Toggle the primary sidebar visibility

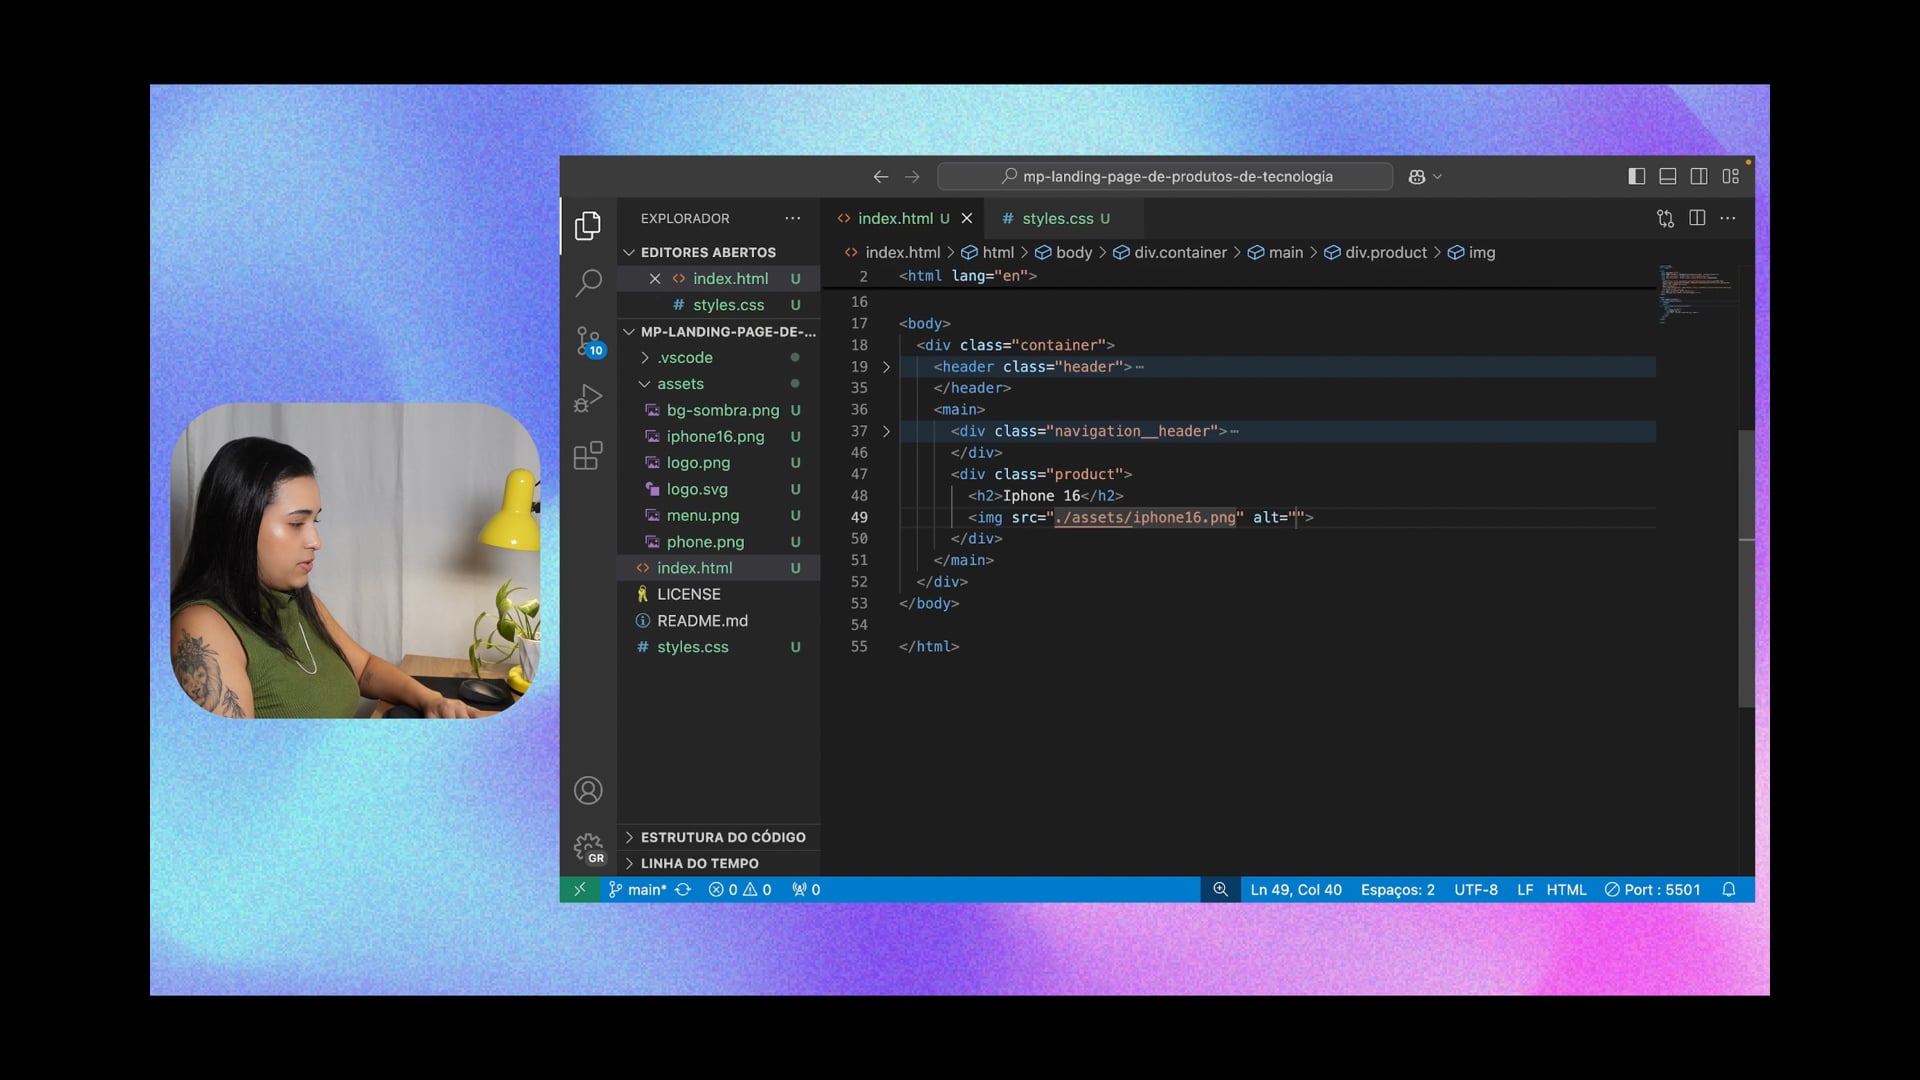tap(1637, 176)
